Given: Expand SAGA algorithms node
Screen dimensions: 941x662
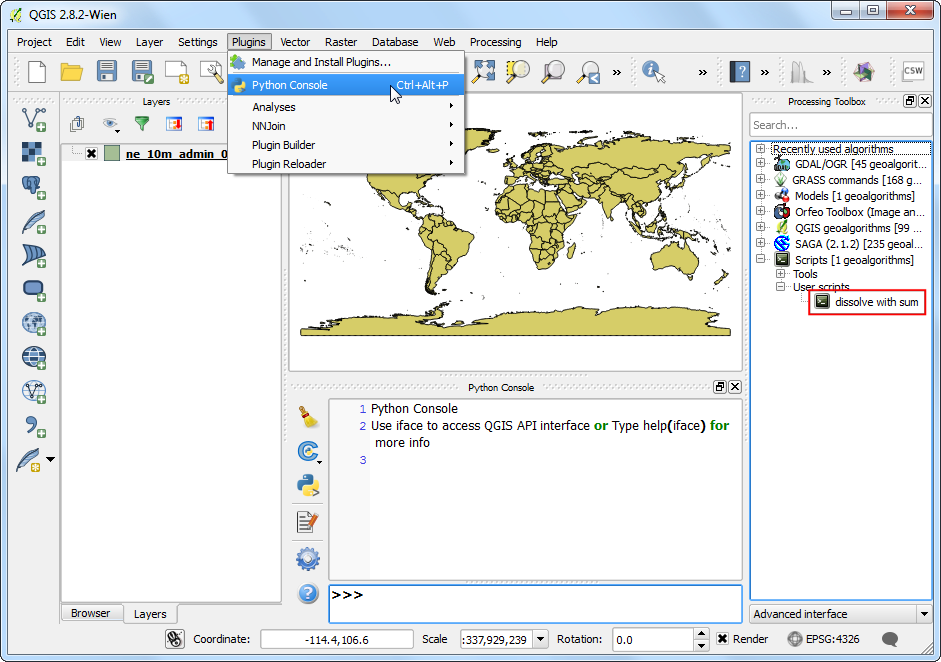Looking at the screenshot, I should tap(760, 242).
